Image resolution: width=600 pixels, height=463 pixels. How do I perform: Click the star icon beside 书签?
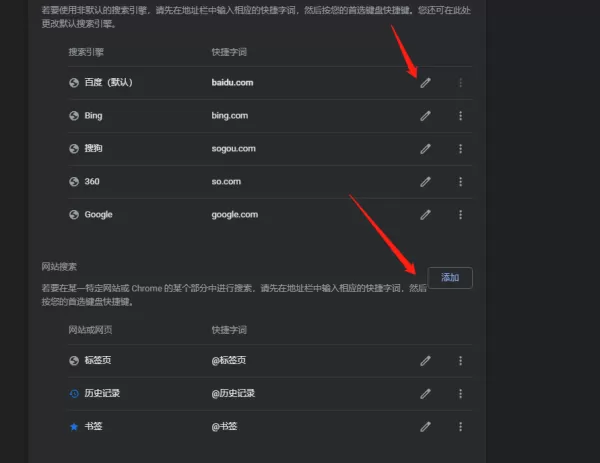point(74,427)
